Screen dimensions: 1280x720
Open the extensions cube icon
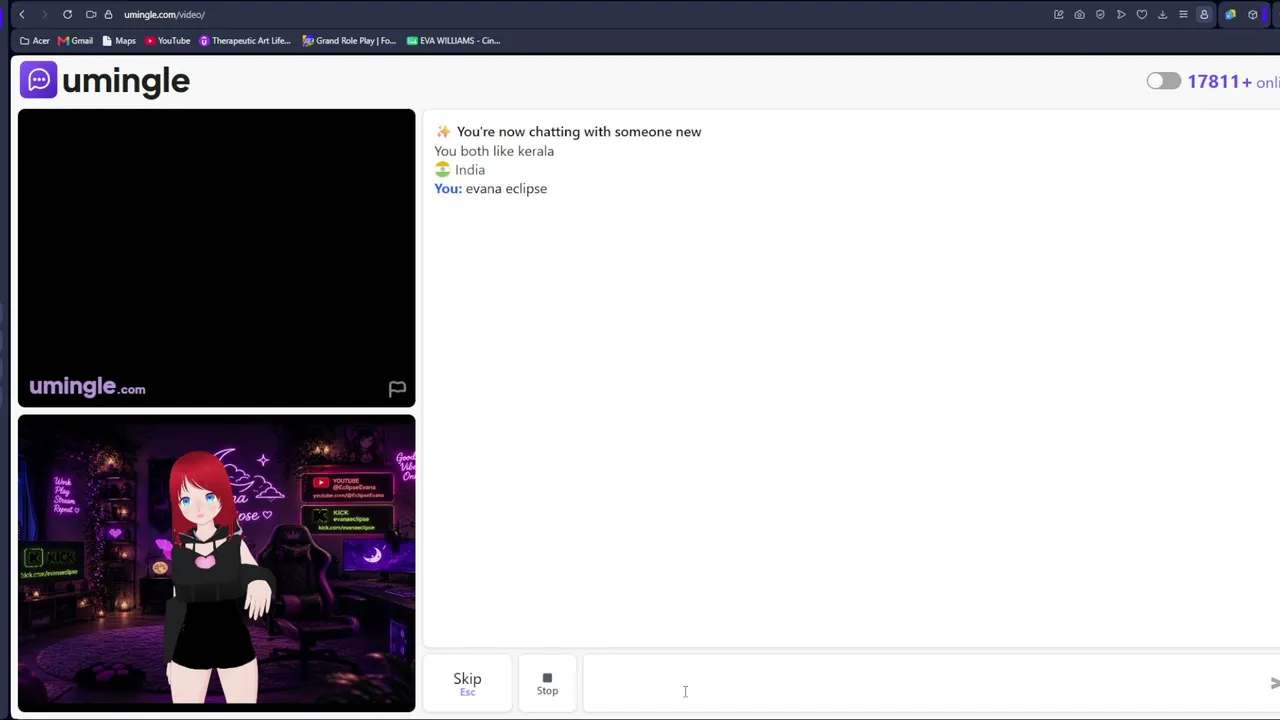(x=1253, y=14)
